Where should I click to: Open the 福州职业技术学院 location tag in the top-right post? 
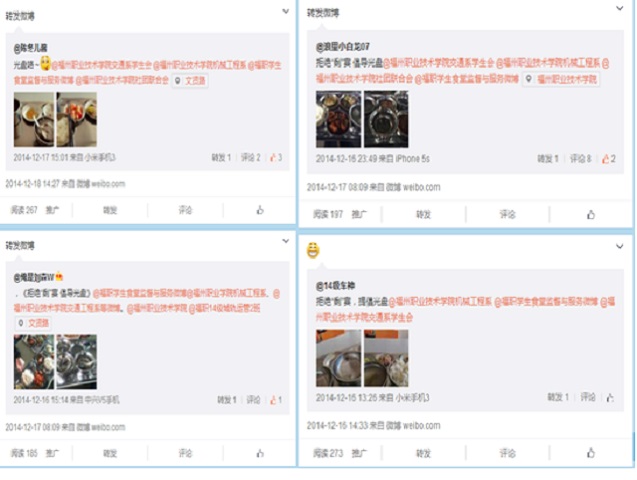click(x=561, y=79)
